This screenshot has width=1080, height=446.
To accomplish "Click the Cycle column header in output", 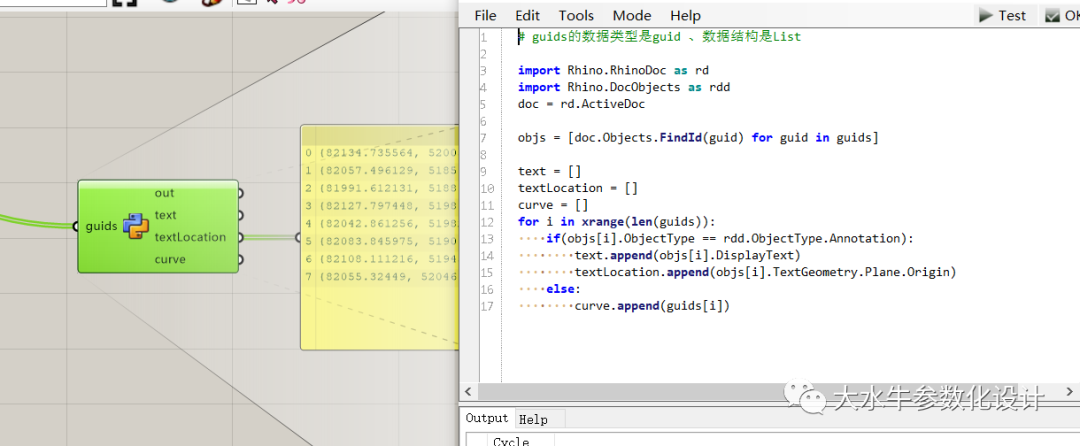I will point(511,440).
